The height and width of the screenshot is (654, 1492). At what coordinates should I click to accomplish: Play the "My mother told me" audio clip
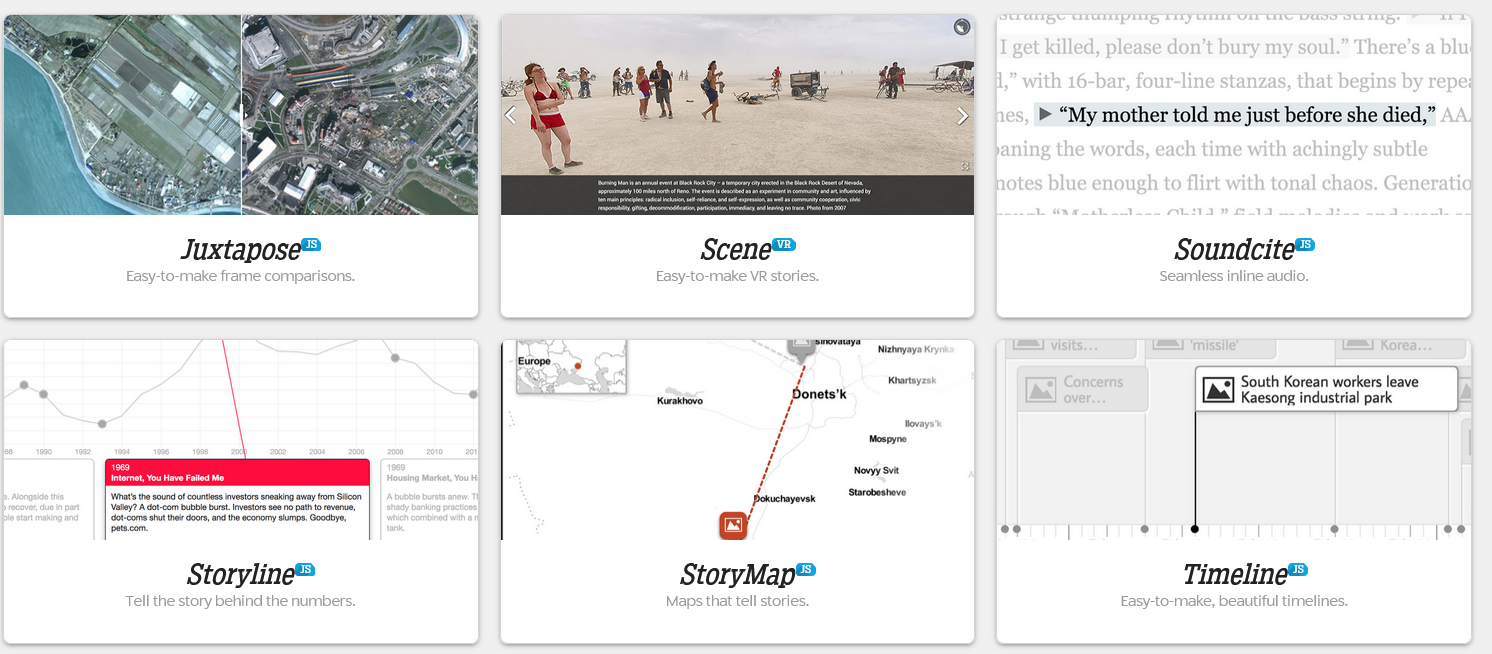(1045, 114)
